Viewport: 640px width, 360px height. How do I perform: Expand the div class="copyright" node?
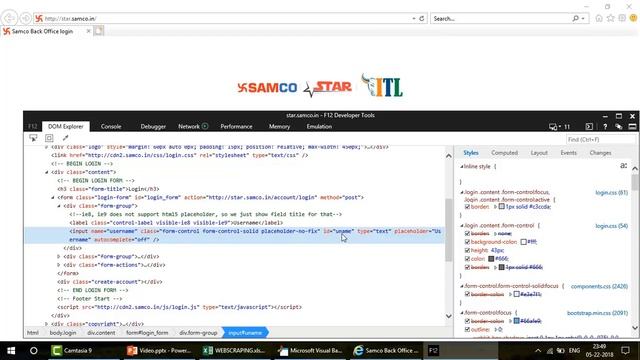pos(47,324)
